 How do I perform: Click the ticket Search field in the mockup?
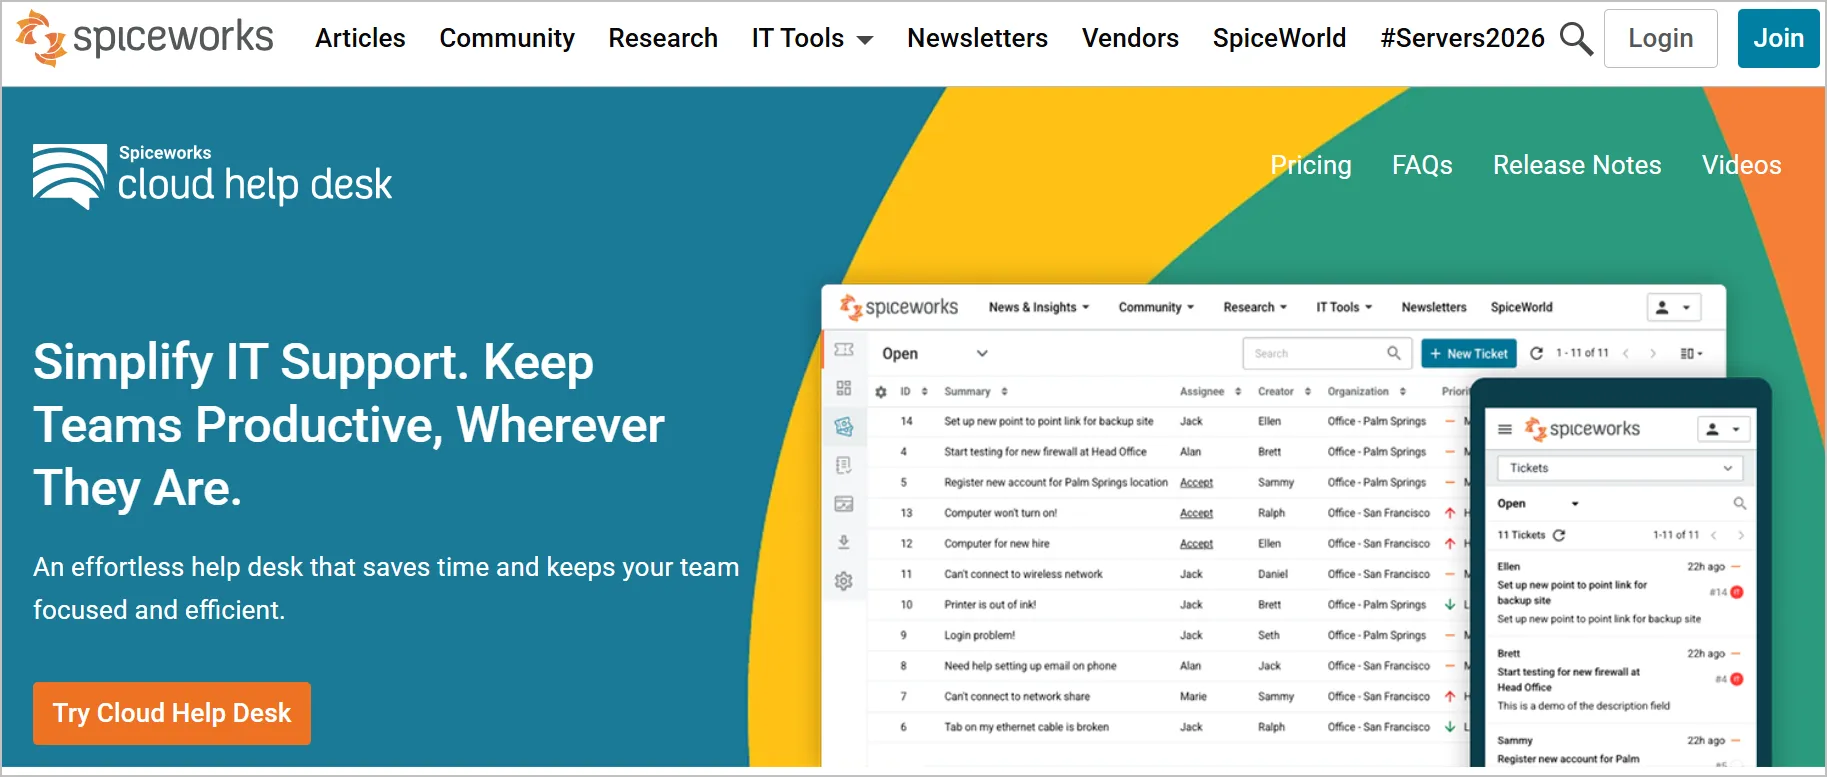[1327, 353]
